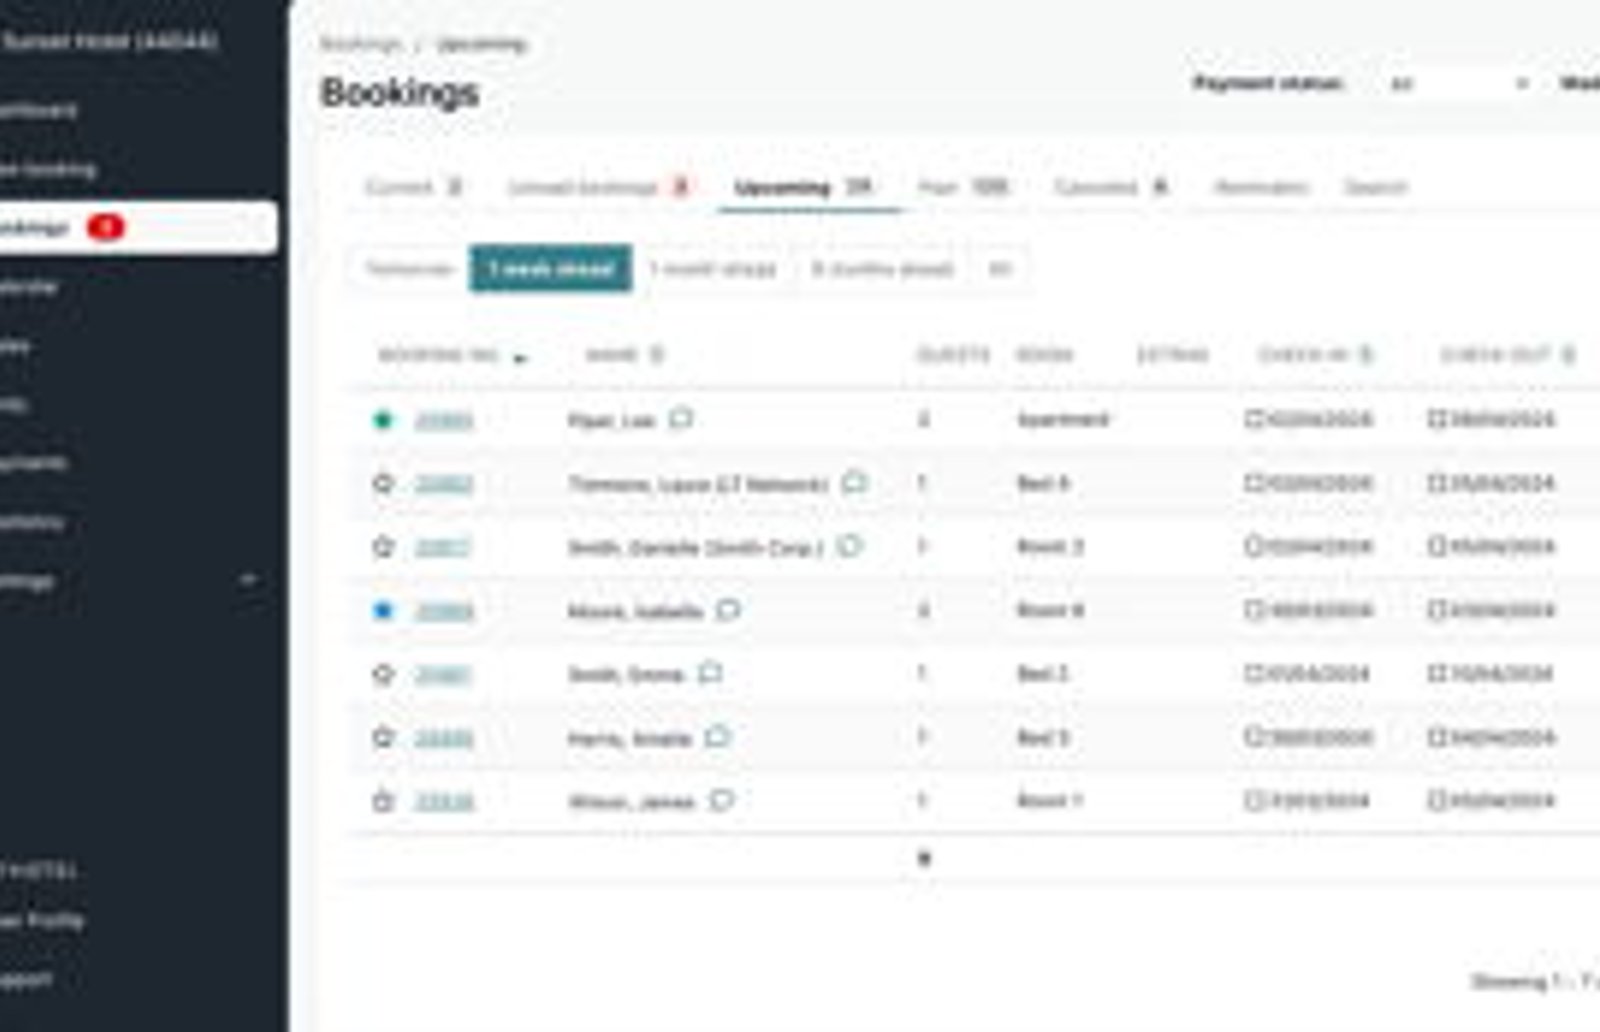
Task: Open the note icon beside Piper, Lee
Action: point(681,418)
